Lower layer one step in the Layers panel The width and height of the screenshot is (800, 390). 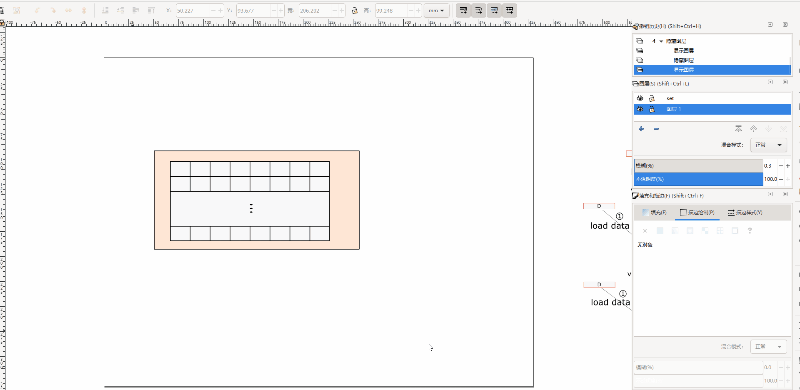(x=768, y=129)
